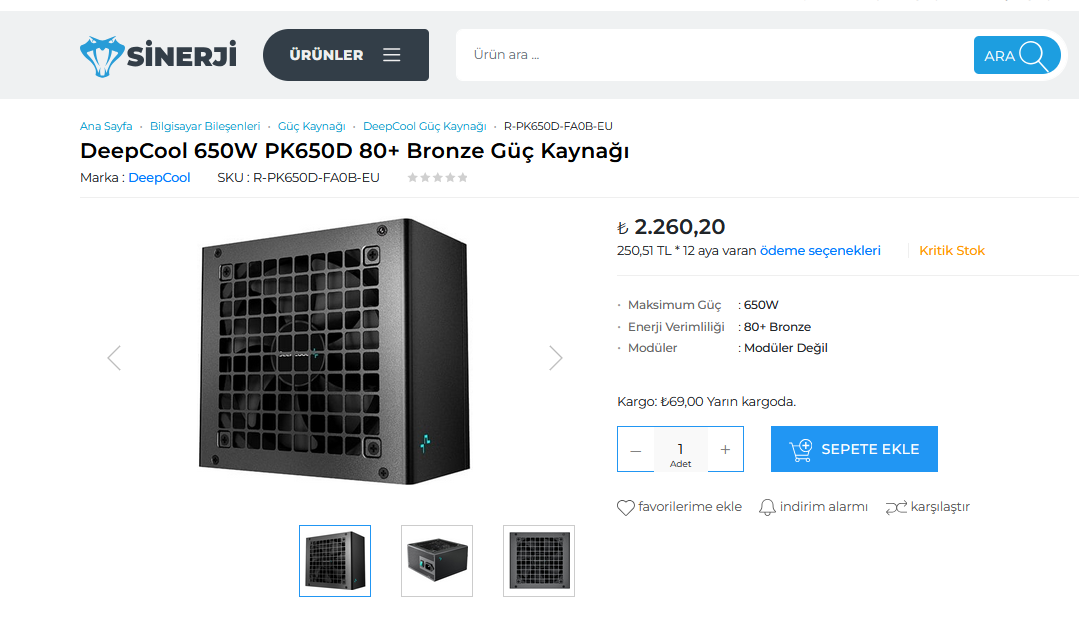Focus the Ürün ara search field
Screen dimensions: 1079x629
pyautogui.click(x=710, y=55)
